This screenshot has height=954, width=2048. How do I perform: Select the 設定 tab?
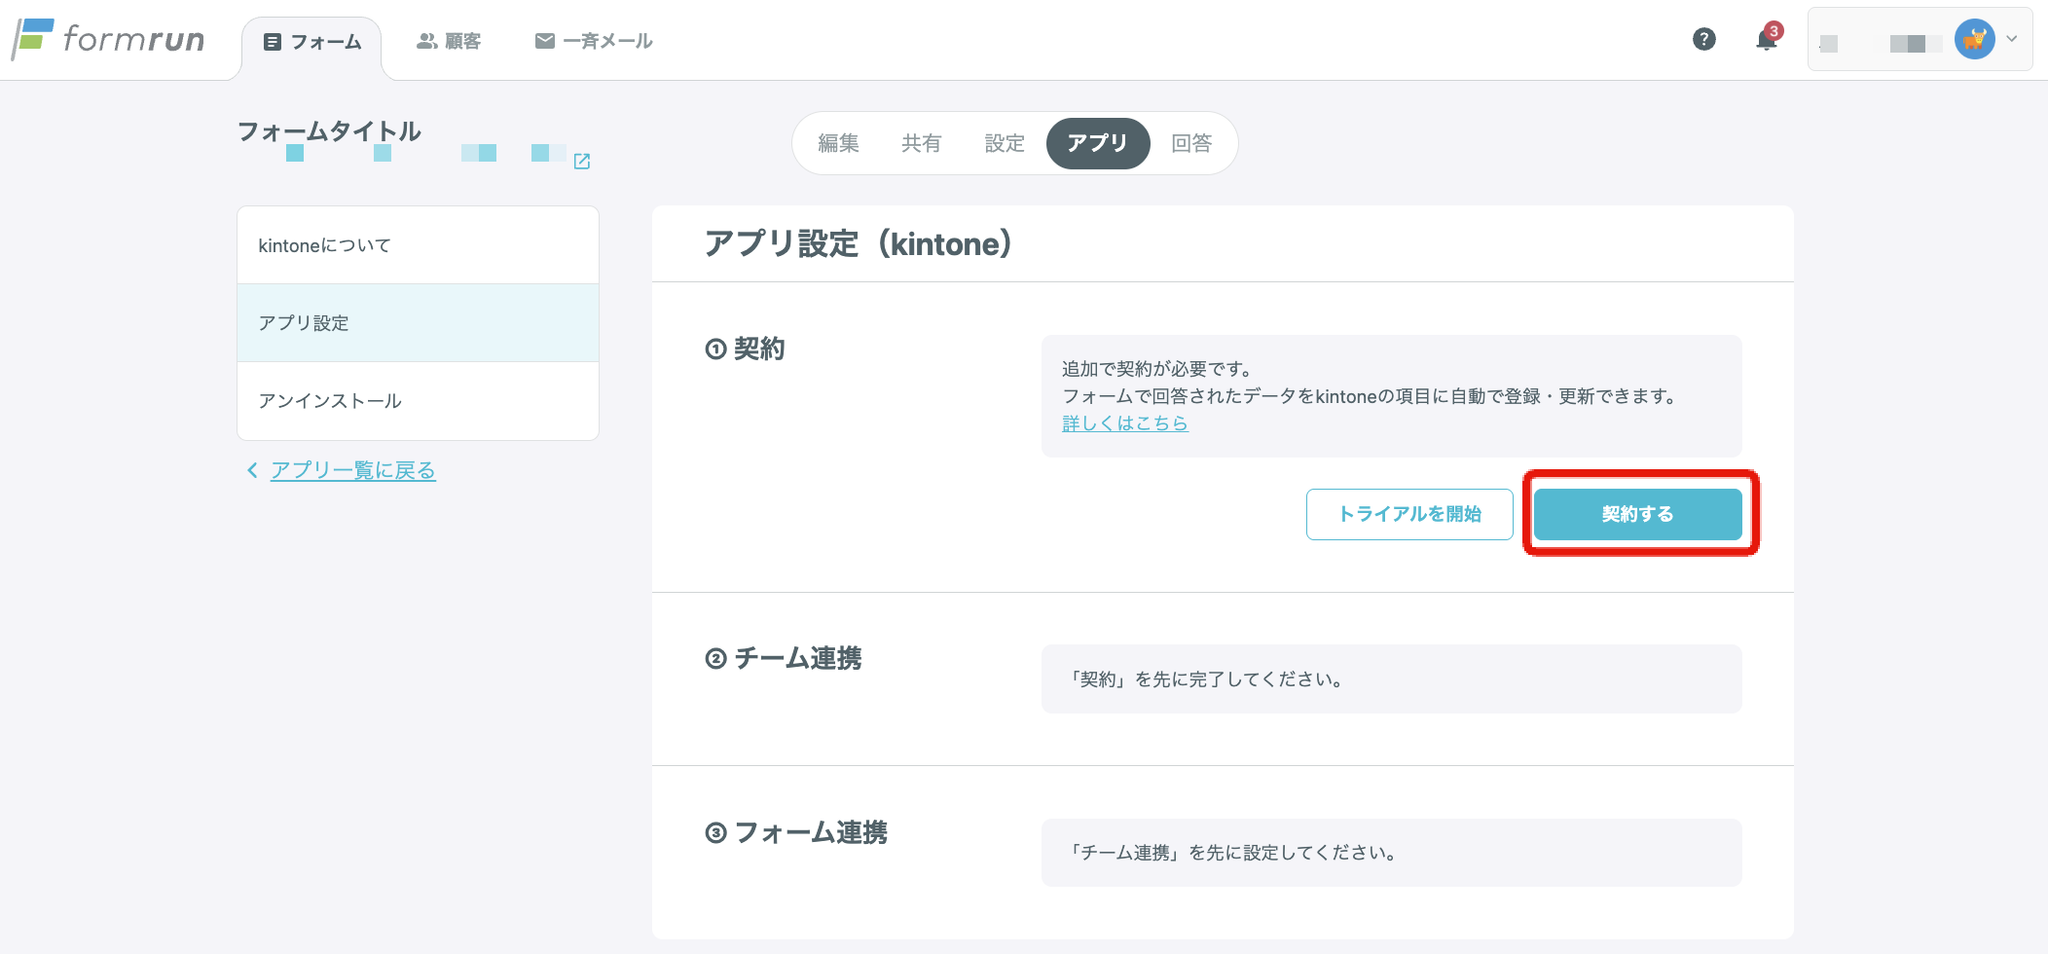(x=1004, y=143)
